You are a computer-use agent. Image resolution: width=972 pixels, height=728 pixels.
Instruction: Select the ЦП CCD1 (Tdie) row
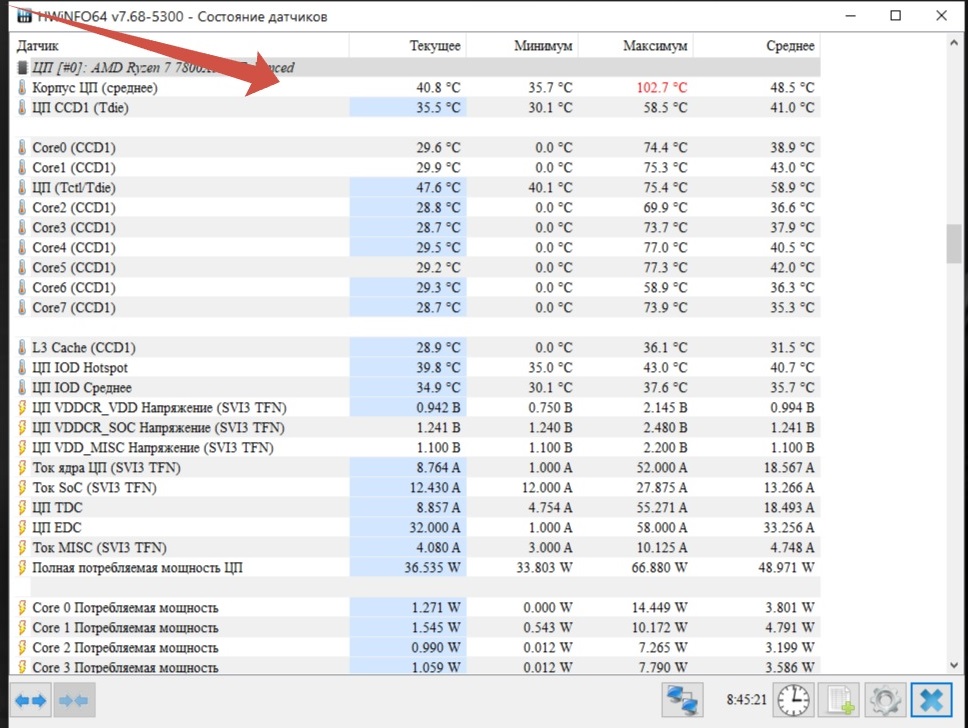pyautogui.click(x=417, y=107)
